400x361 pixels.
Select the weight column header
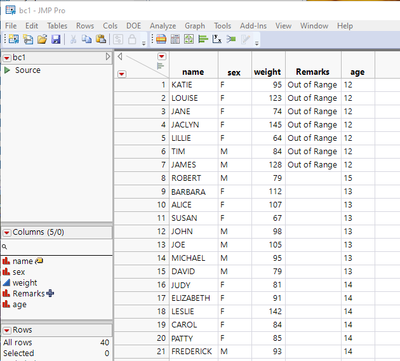tap(267, 72)
